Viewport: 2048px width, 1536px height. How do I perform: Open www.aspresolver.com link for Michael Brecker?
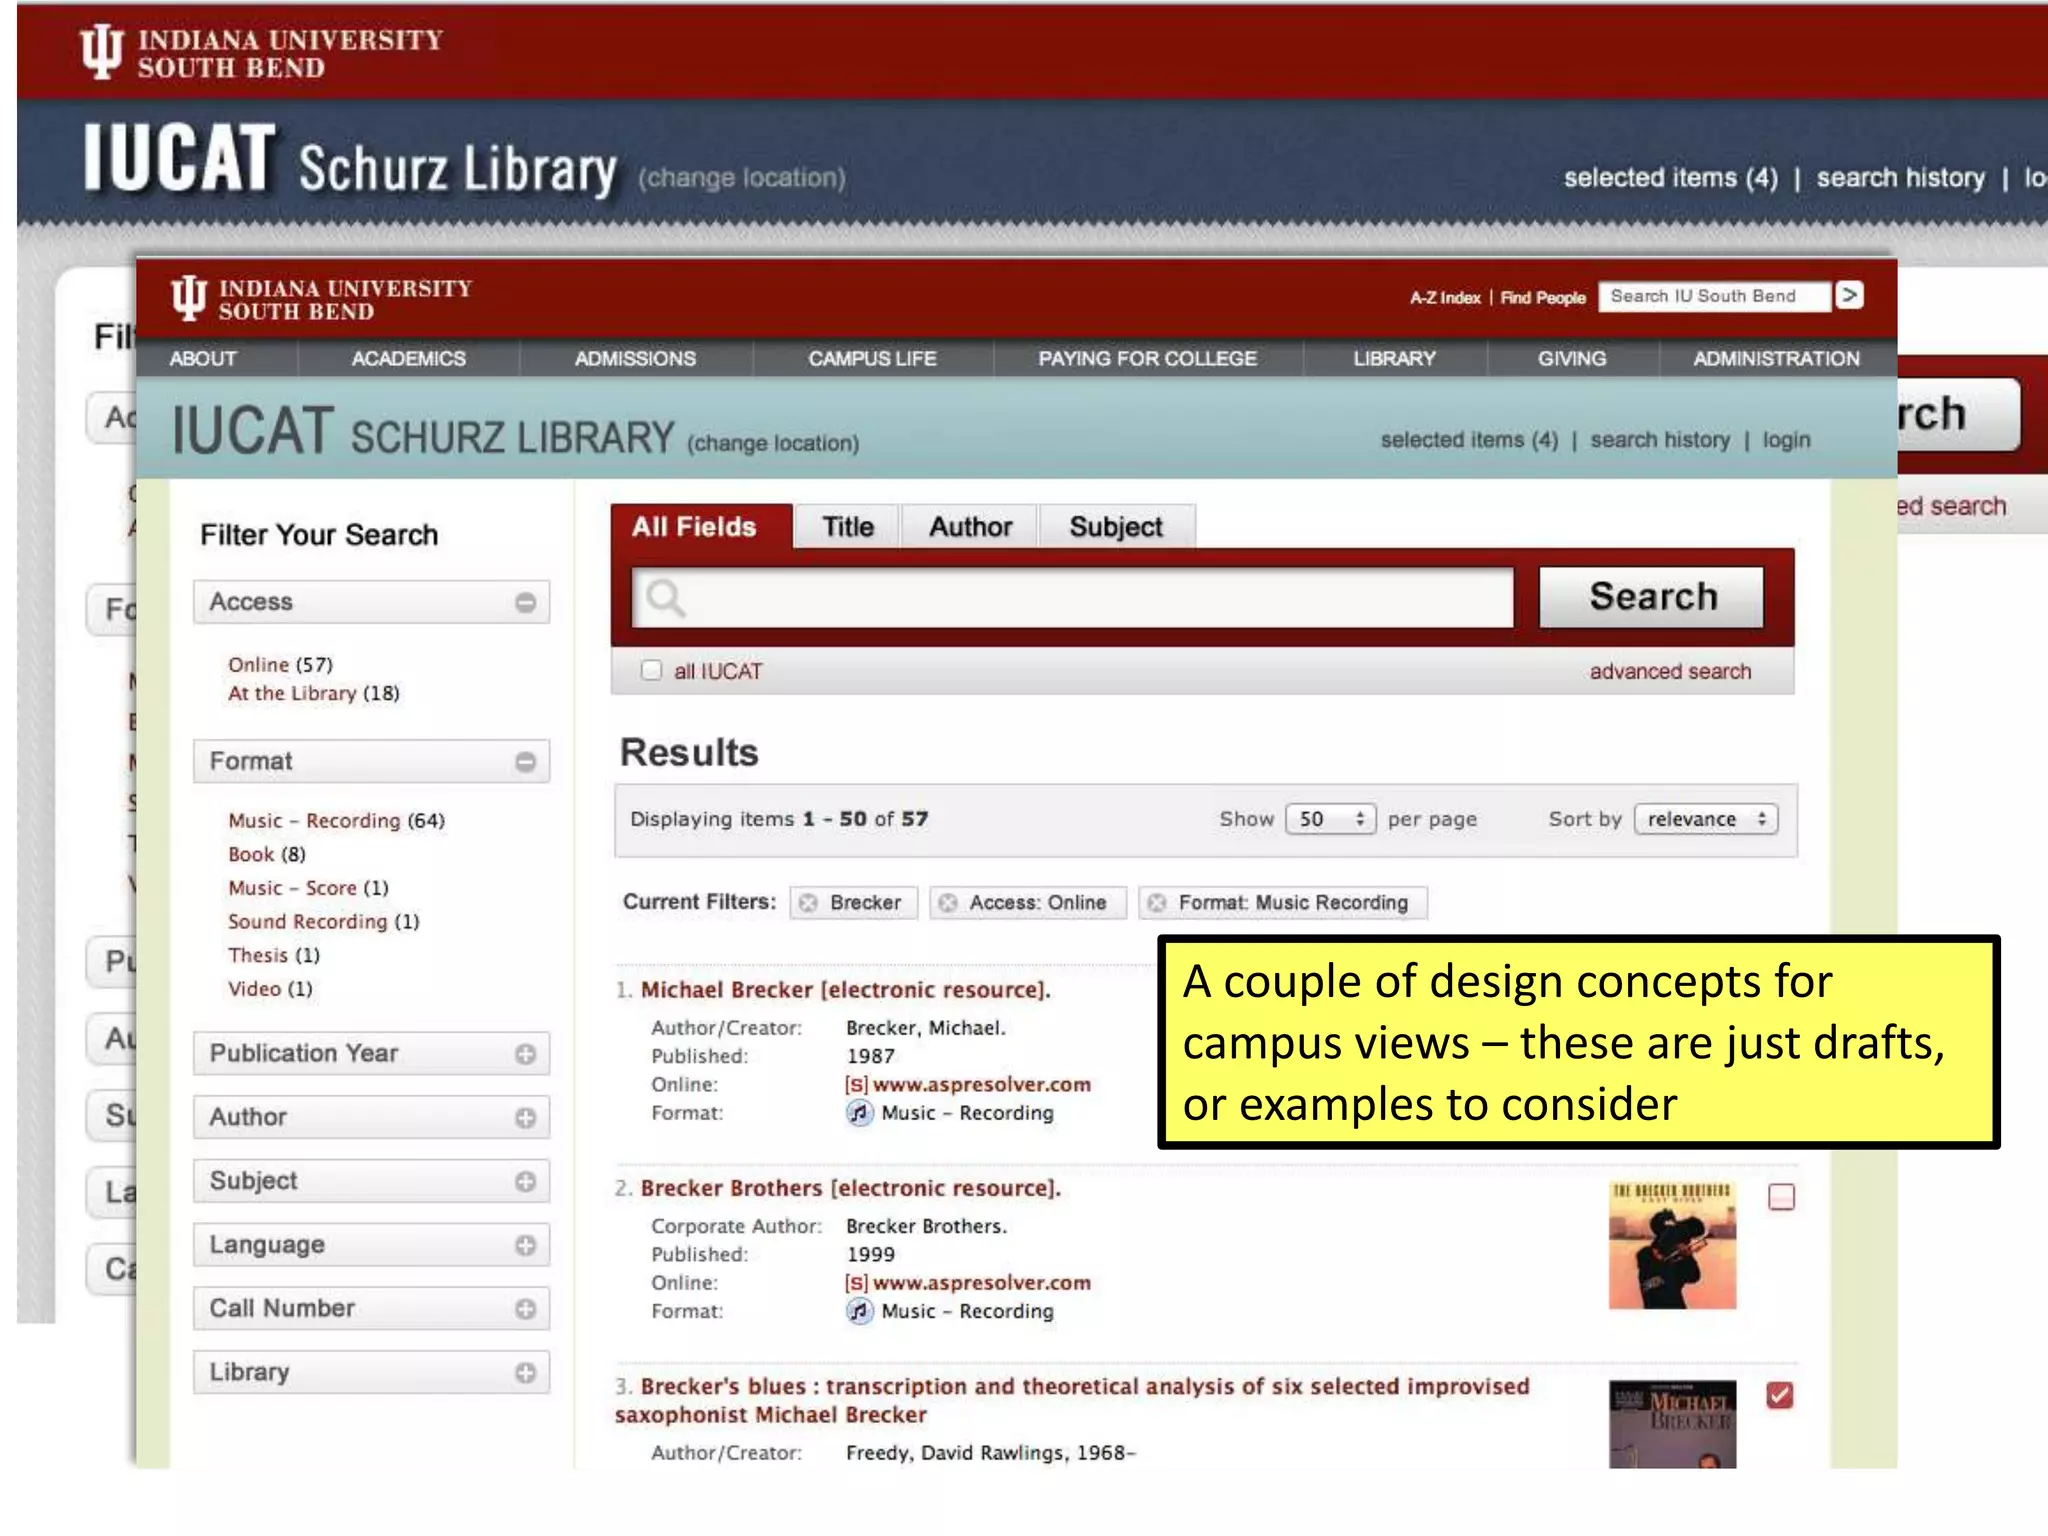coord(981,1084)
